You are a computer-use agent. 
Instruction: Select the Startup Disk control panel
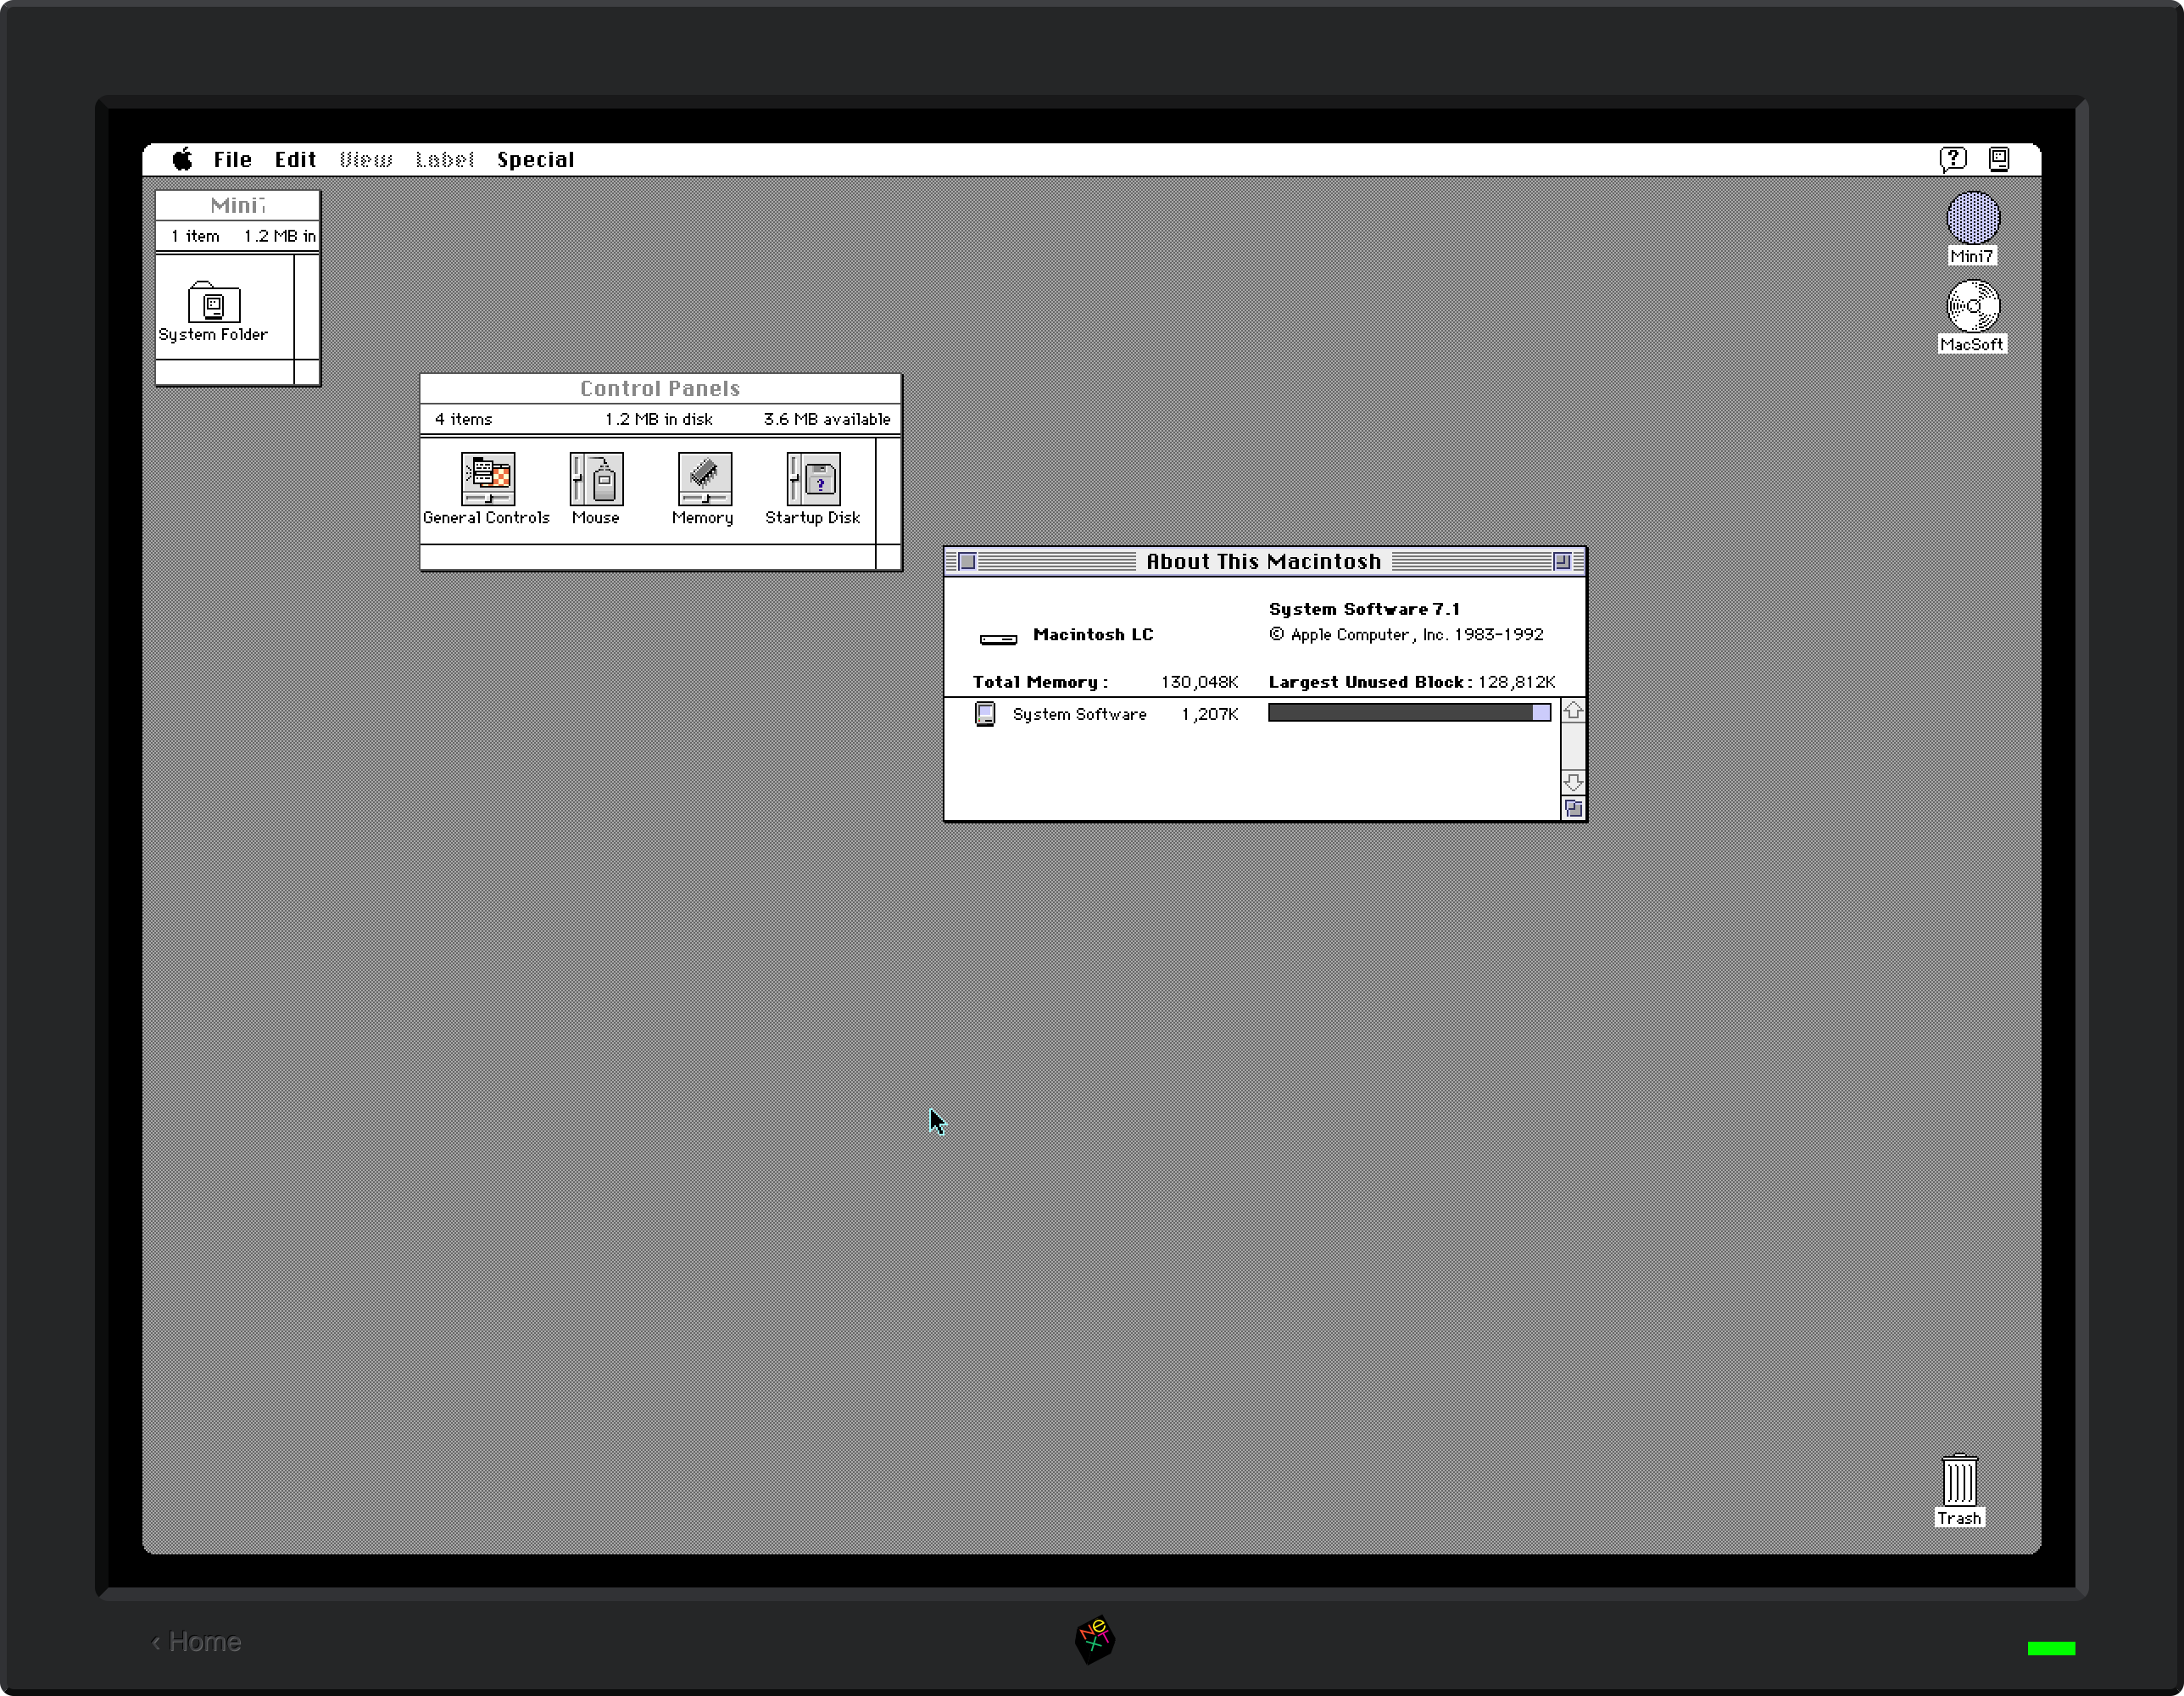pos(813,479)
